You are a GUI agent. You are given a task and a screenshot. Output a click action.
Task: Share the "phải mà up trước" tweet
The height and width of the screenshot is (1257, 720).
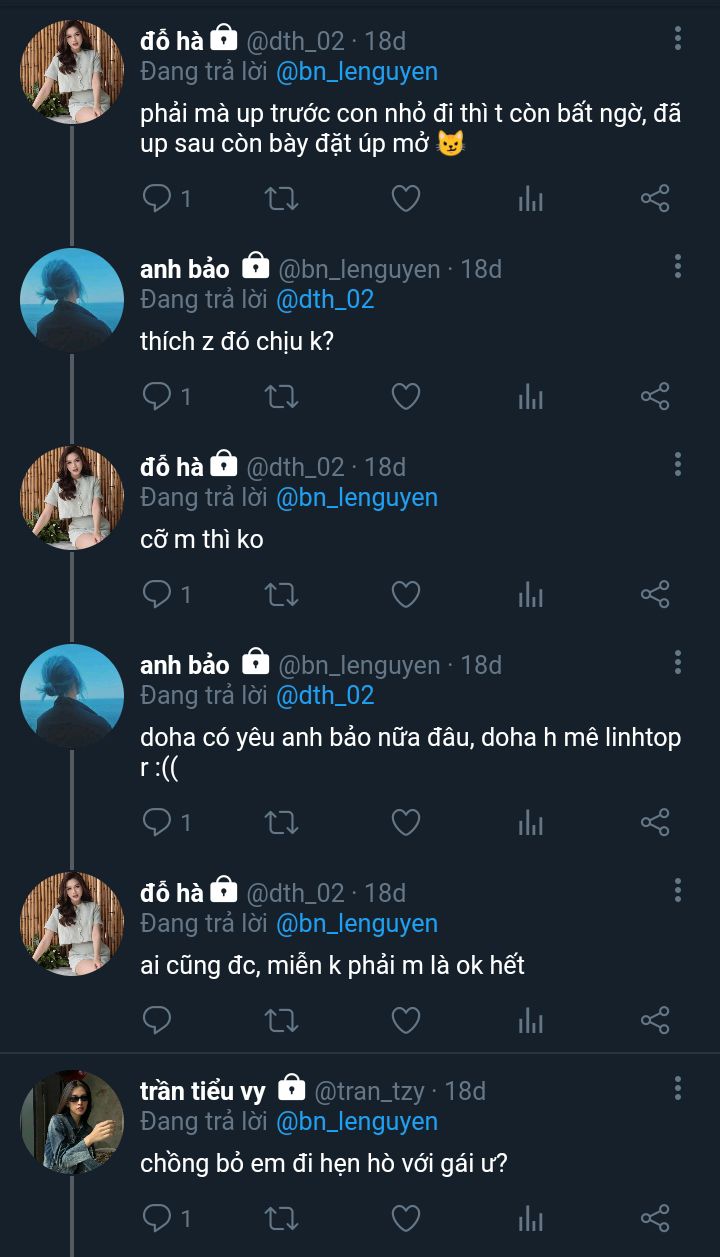[654, 199]
